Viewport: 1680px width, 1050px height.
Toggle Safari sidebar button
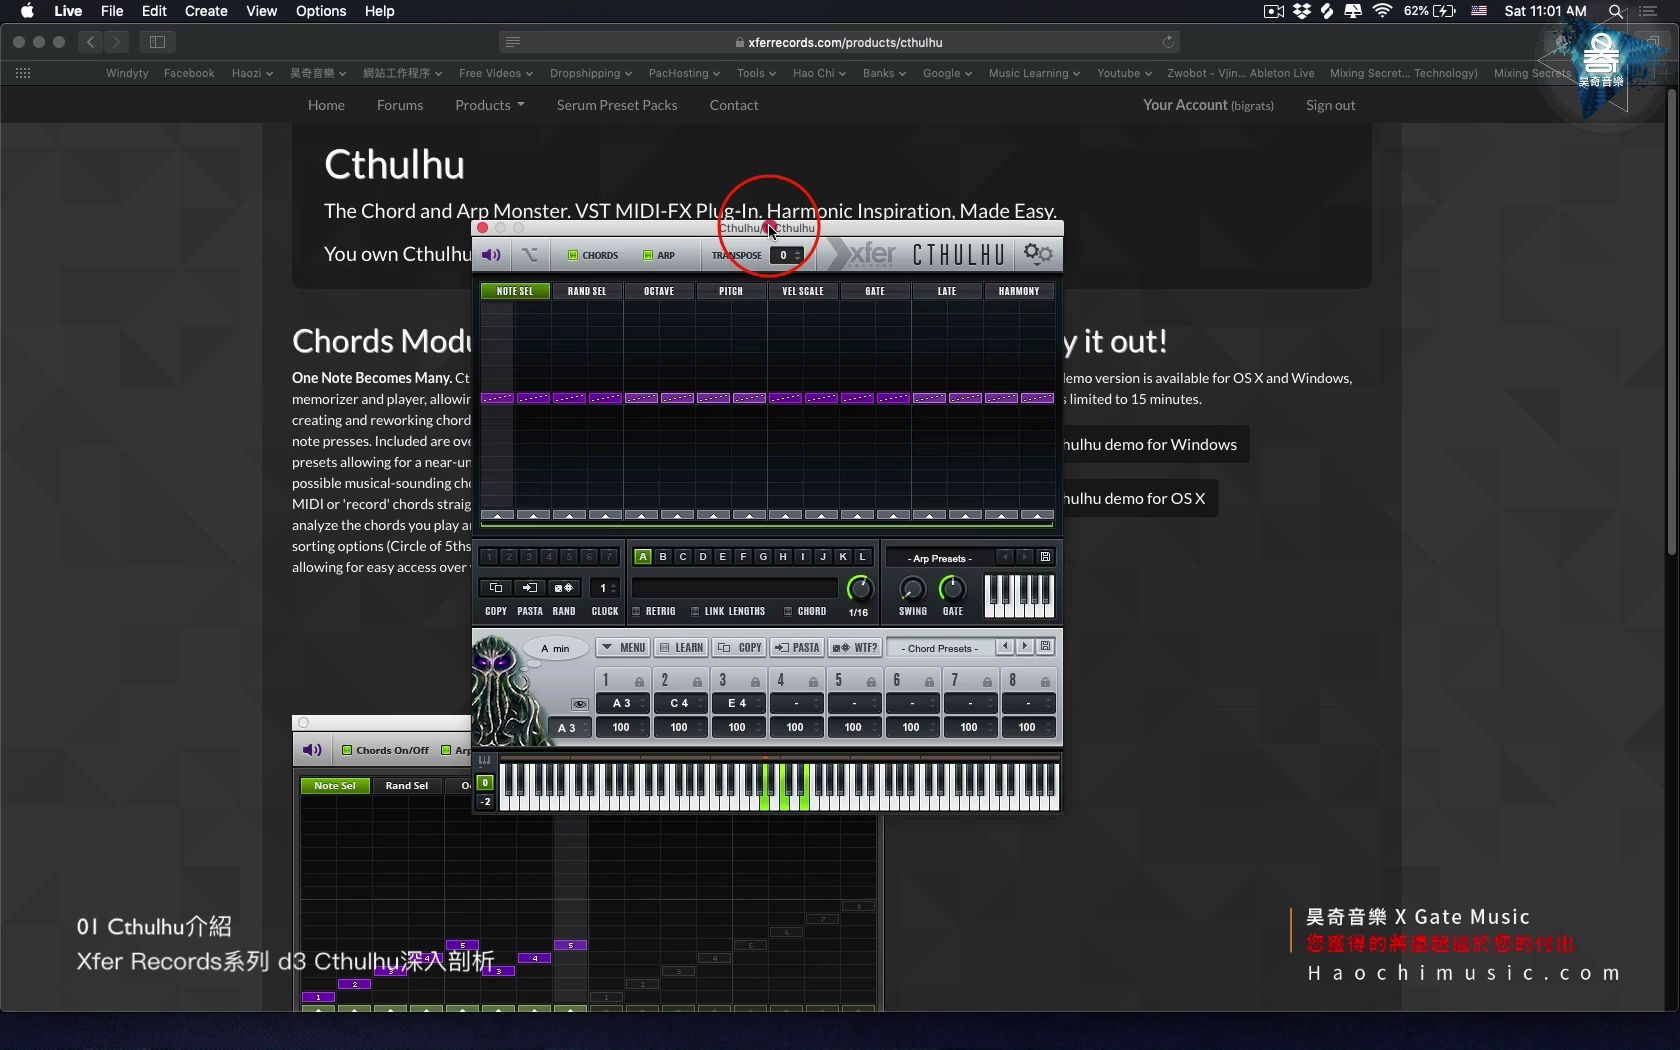coord(157,42)
